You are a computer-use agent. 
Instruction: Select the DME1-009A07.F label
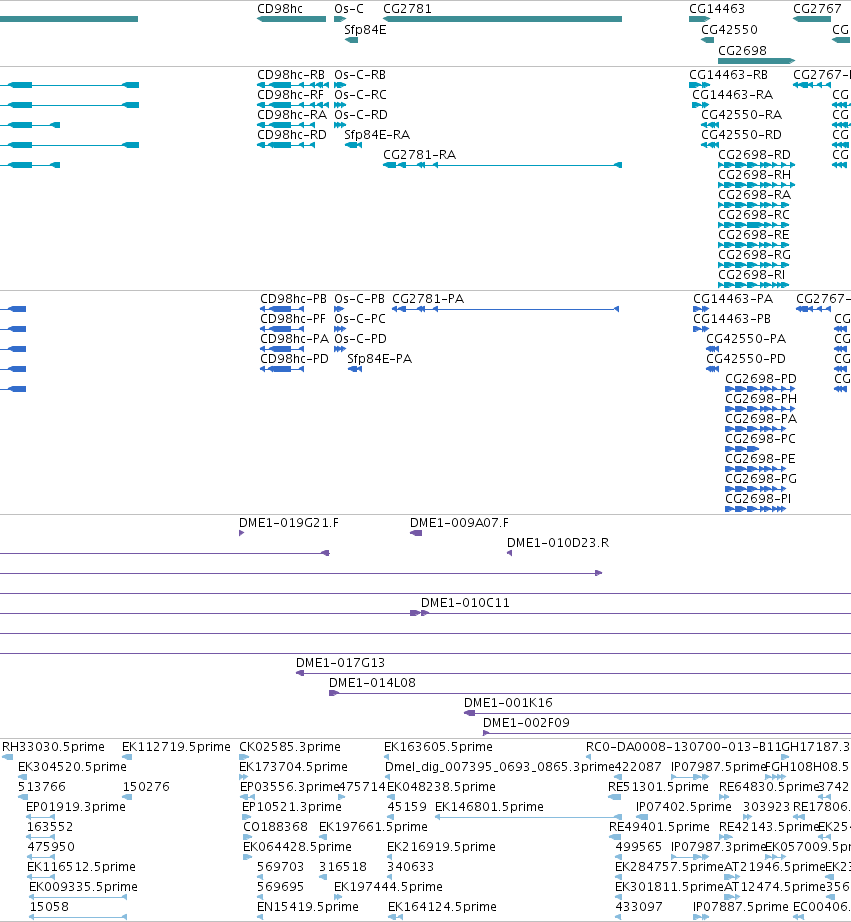459,523
